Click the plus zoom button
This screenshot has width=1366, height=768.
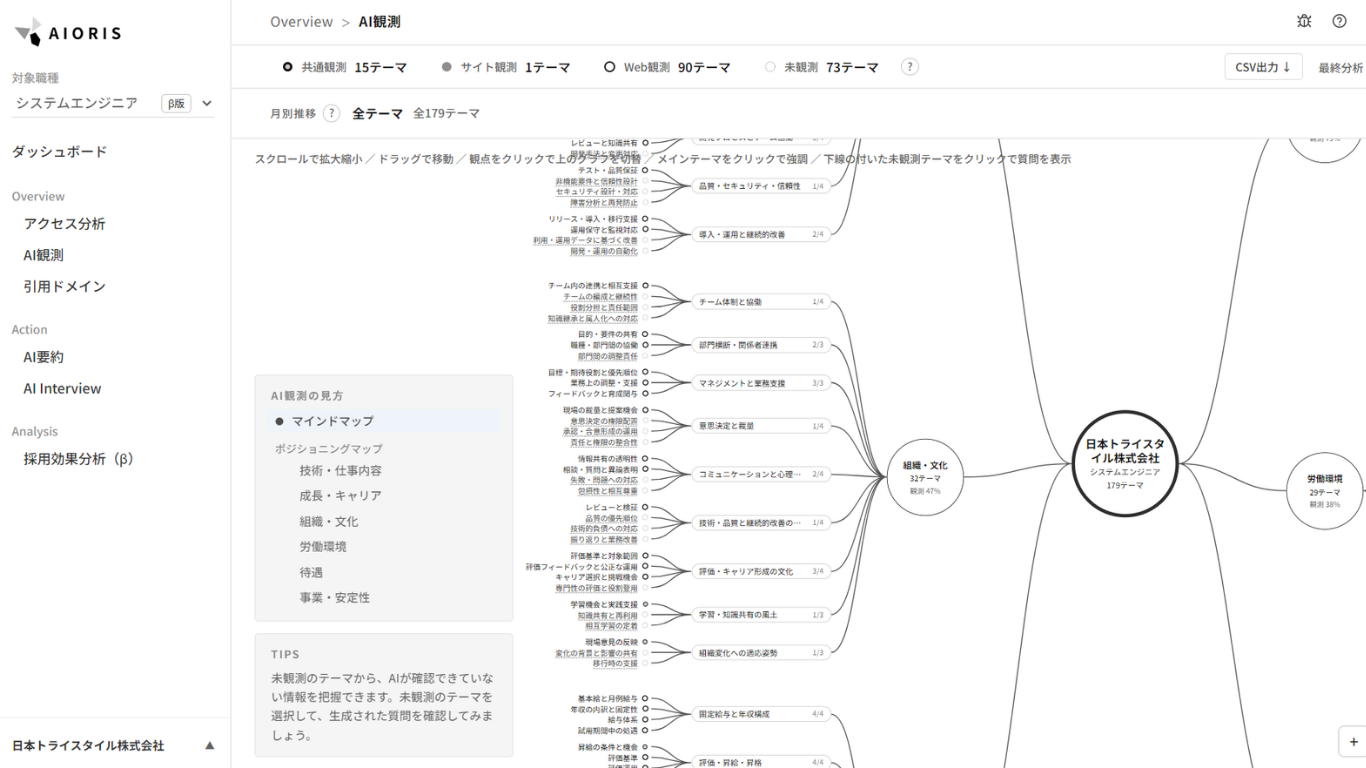(1353, 742)
